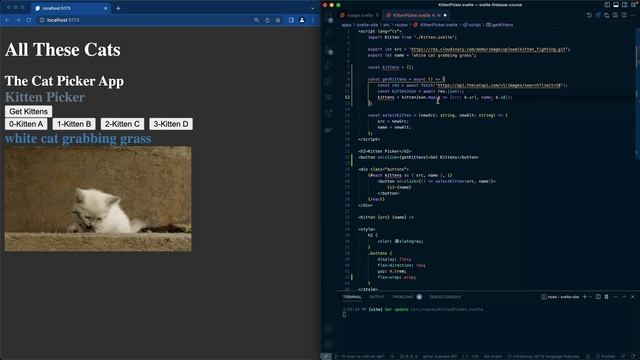The image size is (640, 360).
Task: Click the remote indicator in status bar corner
Action: [326, 356]
